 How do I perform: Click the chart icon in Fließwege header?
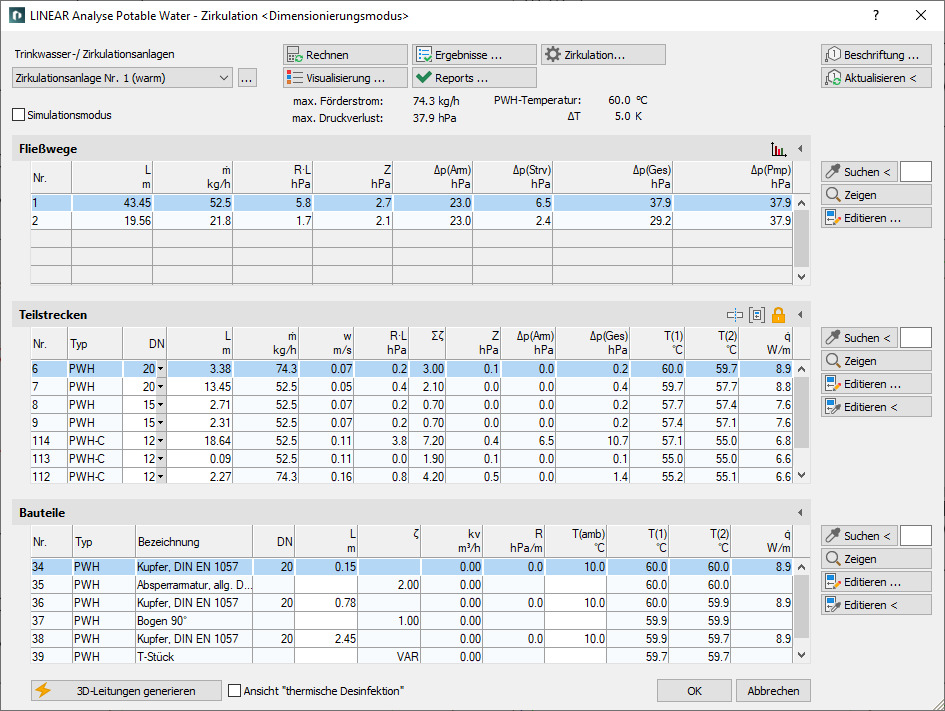(778, 149)
